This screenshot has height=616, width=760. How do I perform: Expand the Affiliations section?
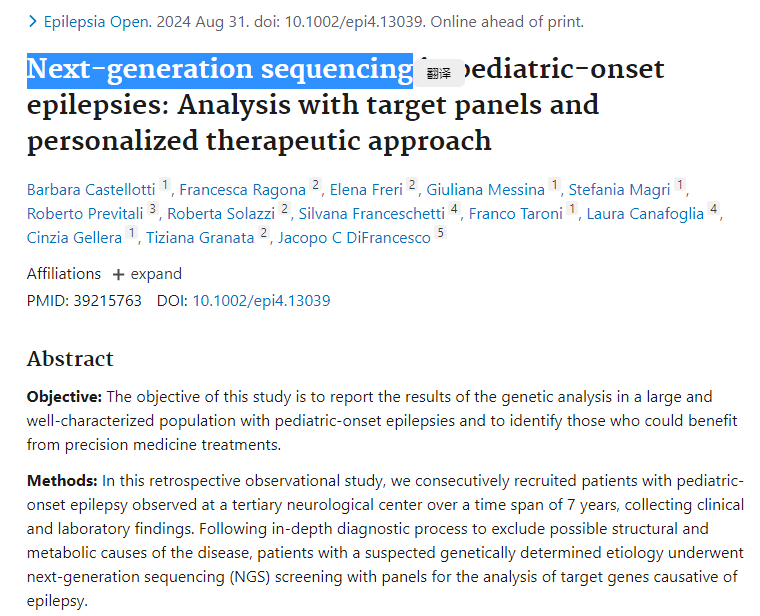coord(147,274)
